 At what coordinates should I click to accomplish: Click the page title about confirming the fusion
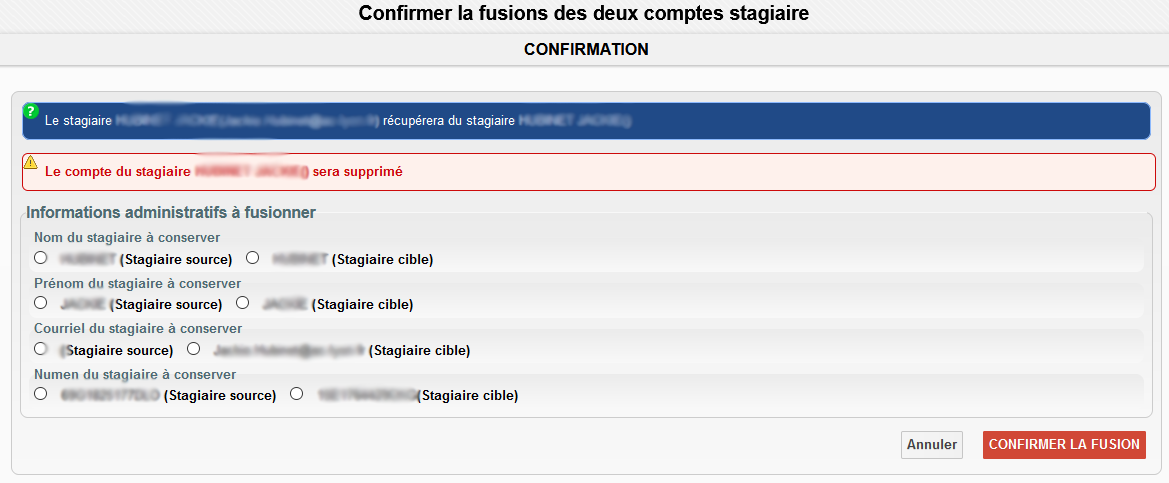[x=584, y=14]
